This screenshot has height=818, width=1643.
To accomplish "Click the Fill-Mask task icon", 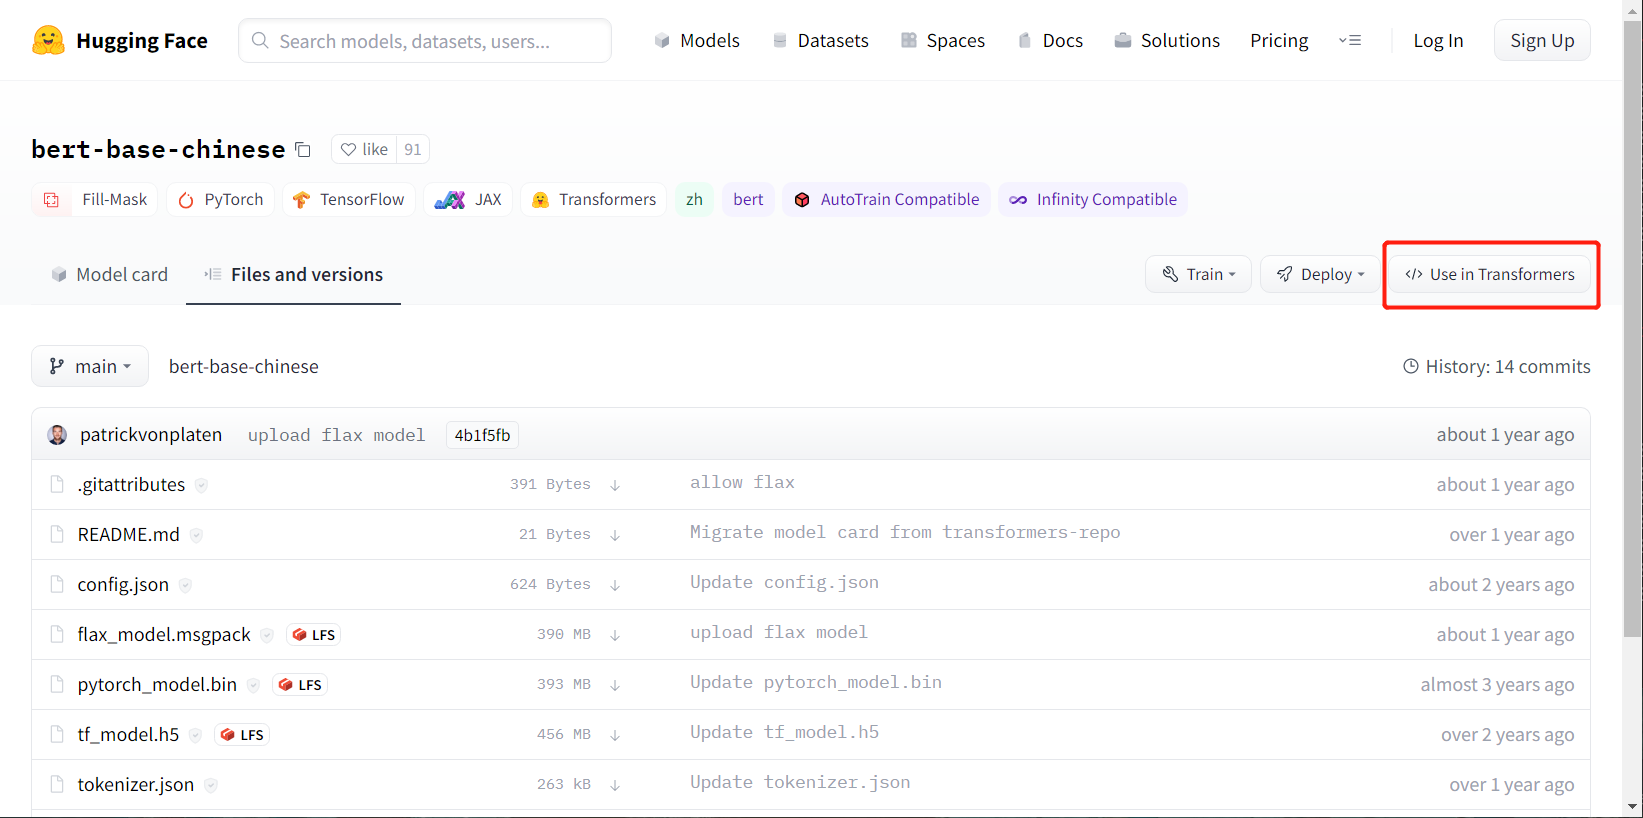I will [x=52, y=200].
